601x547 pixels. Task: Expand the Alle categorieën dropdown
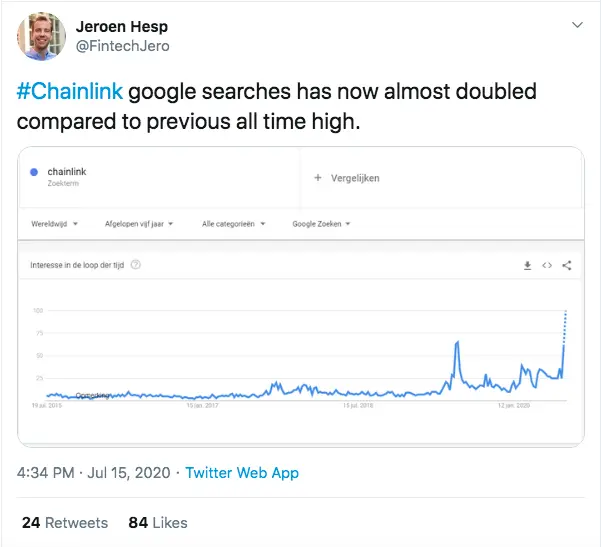click(234, 224)
